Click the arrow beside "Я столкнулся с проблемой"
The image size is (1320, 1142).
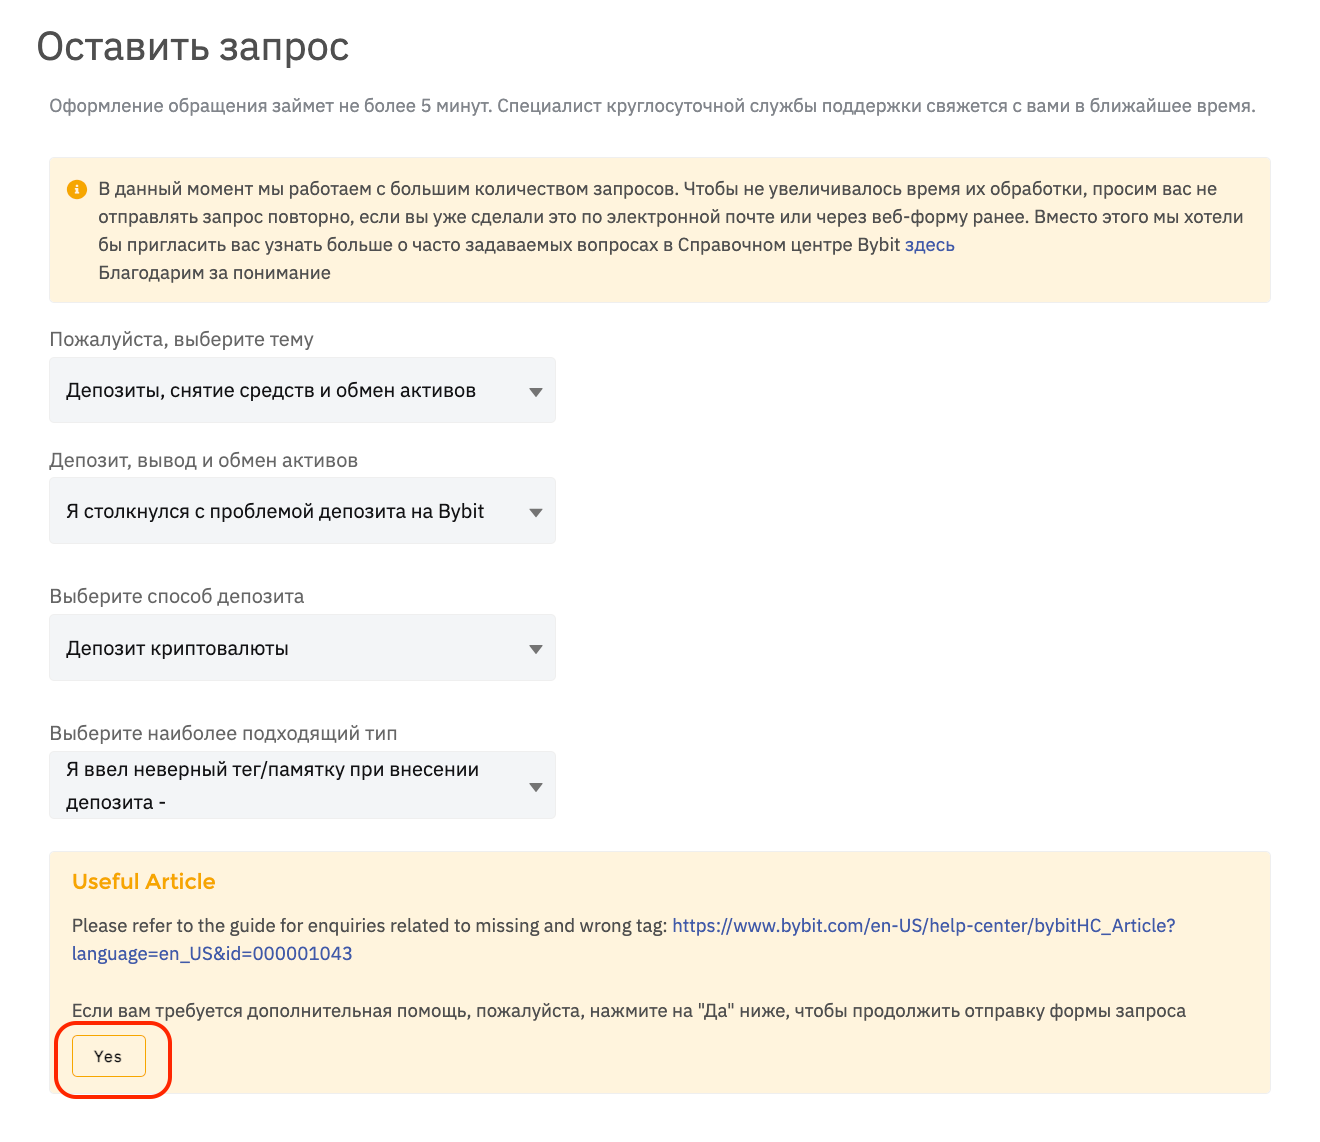[536, 512]
